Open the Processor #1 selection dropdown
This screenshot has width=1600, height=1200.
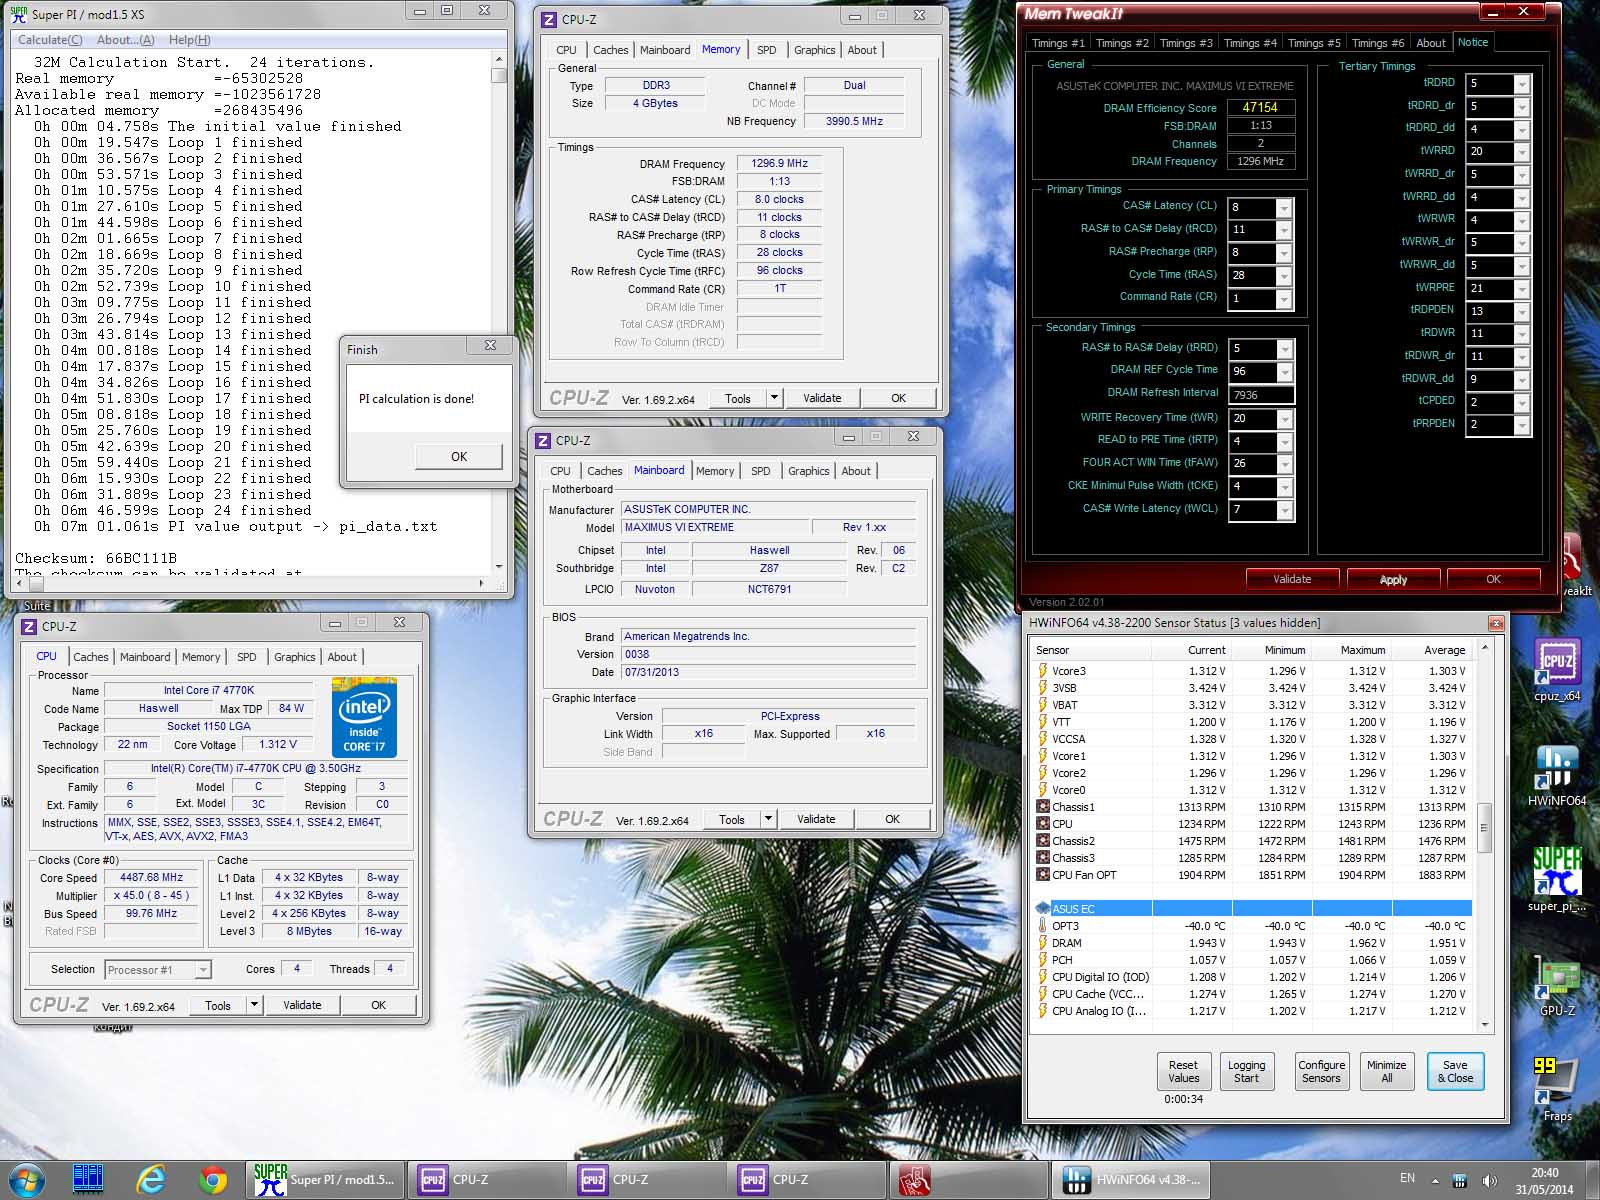coord(203,969)
